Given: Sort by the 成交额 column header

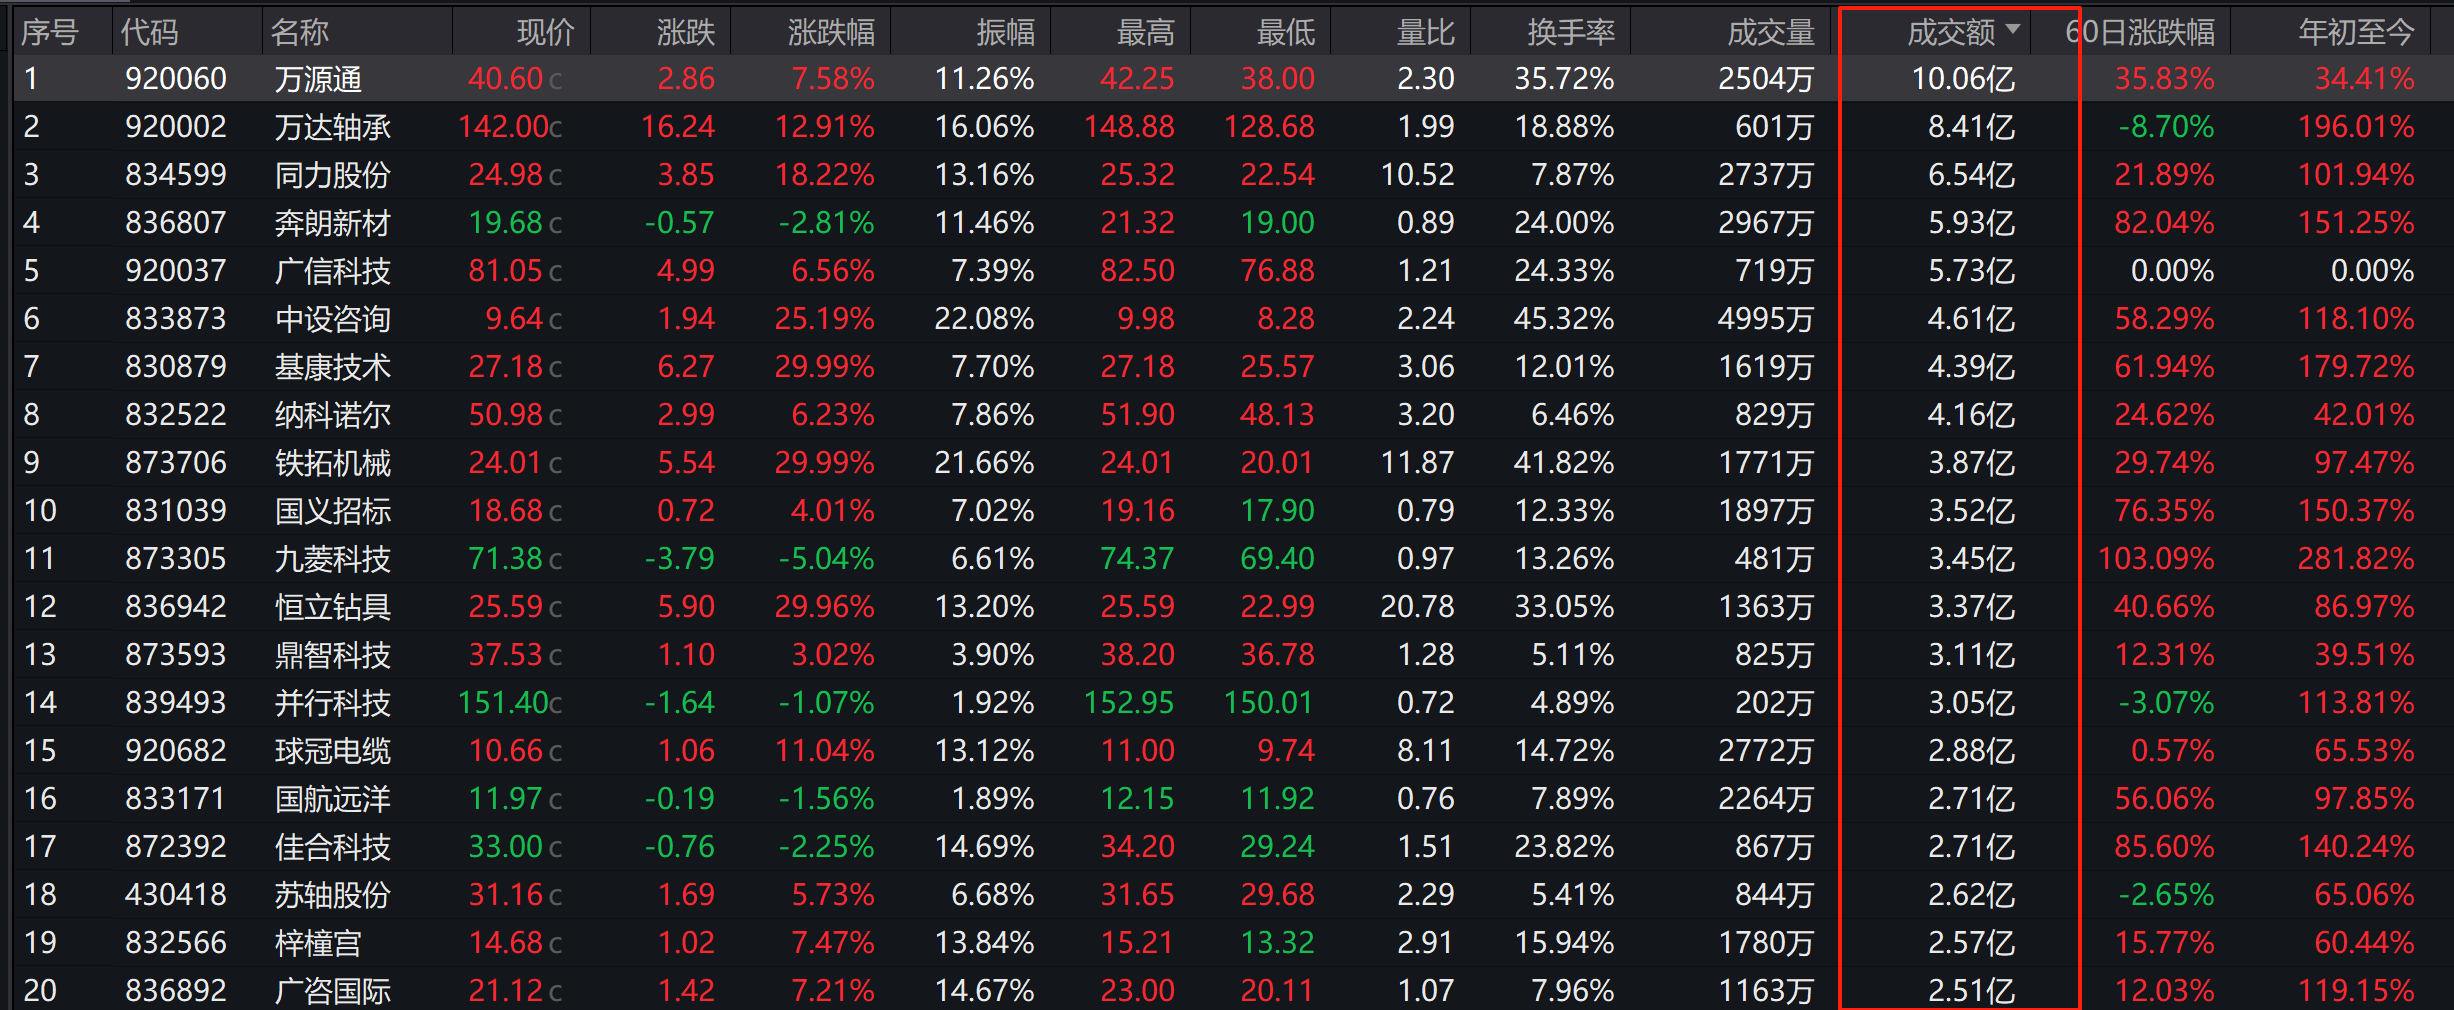Looking at the screenshot, I should point(1950,33).
